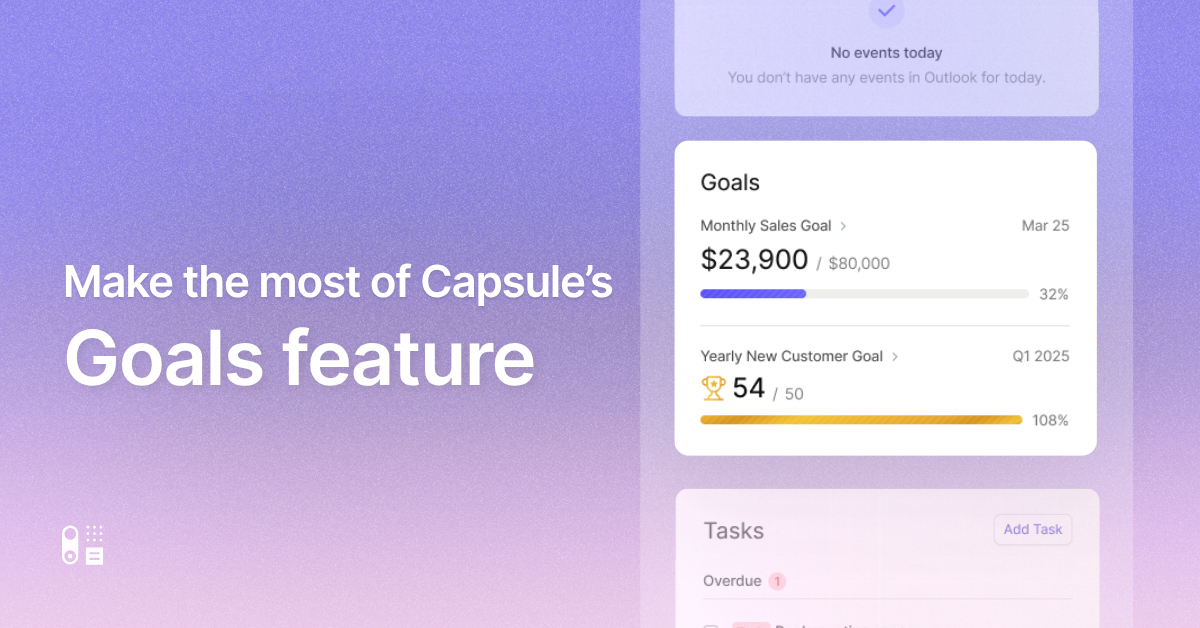Click the 32% sales progress bar

point(865,293)
